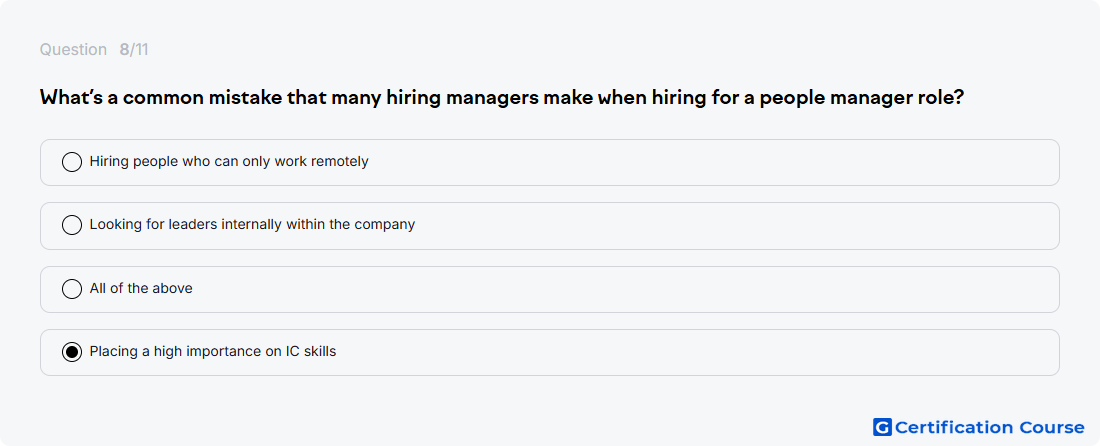Select the 'Hiring people who can only work remotely' radio button
This screenshot has width=1100, height=446.
pyautogui.click(x=72, y=162)
